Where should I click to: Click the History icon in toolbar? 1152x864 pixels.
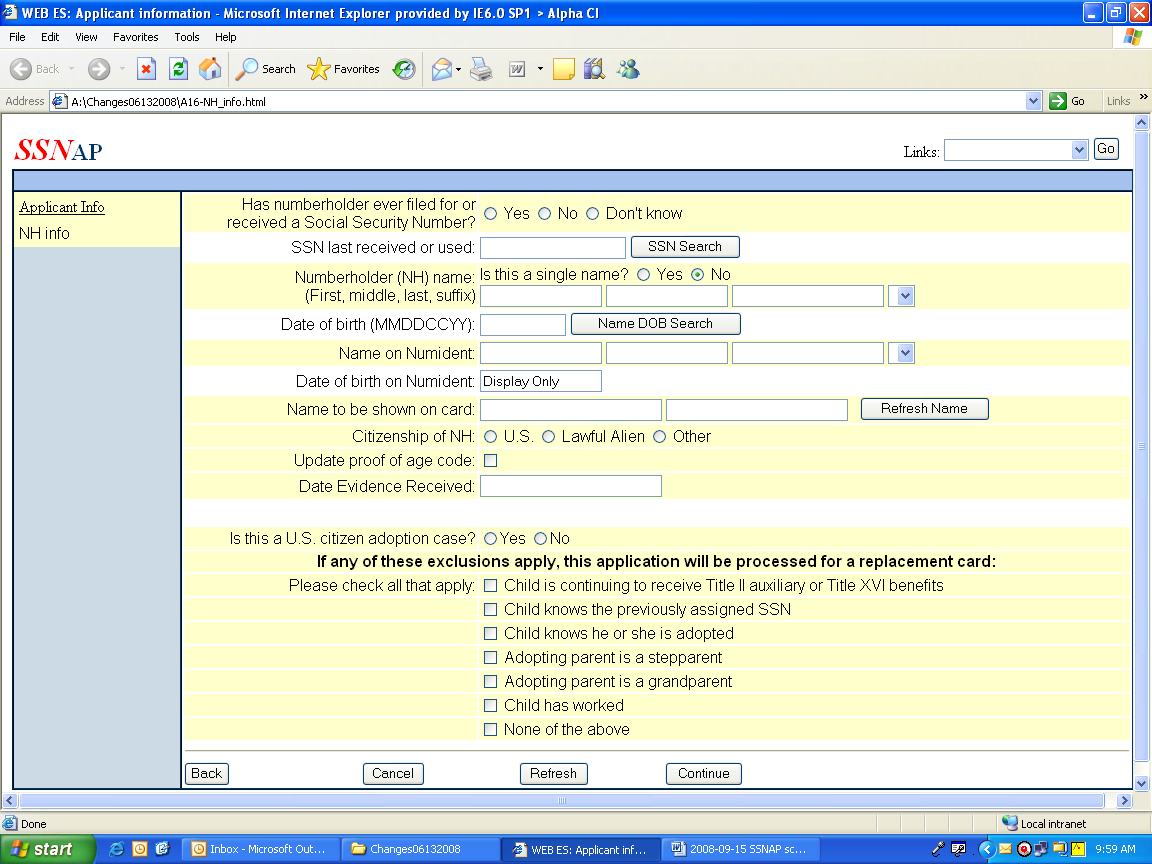click(404, 69)
